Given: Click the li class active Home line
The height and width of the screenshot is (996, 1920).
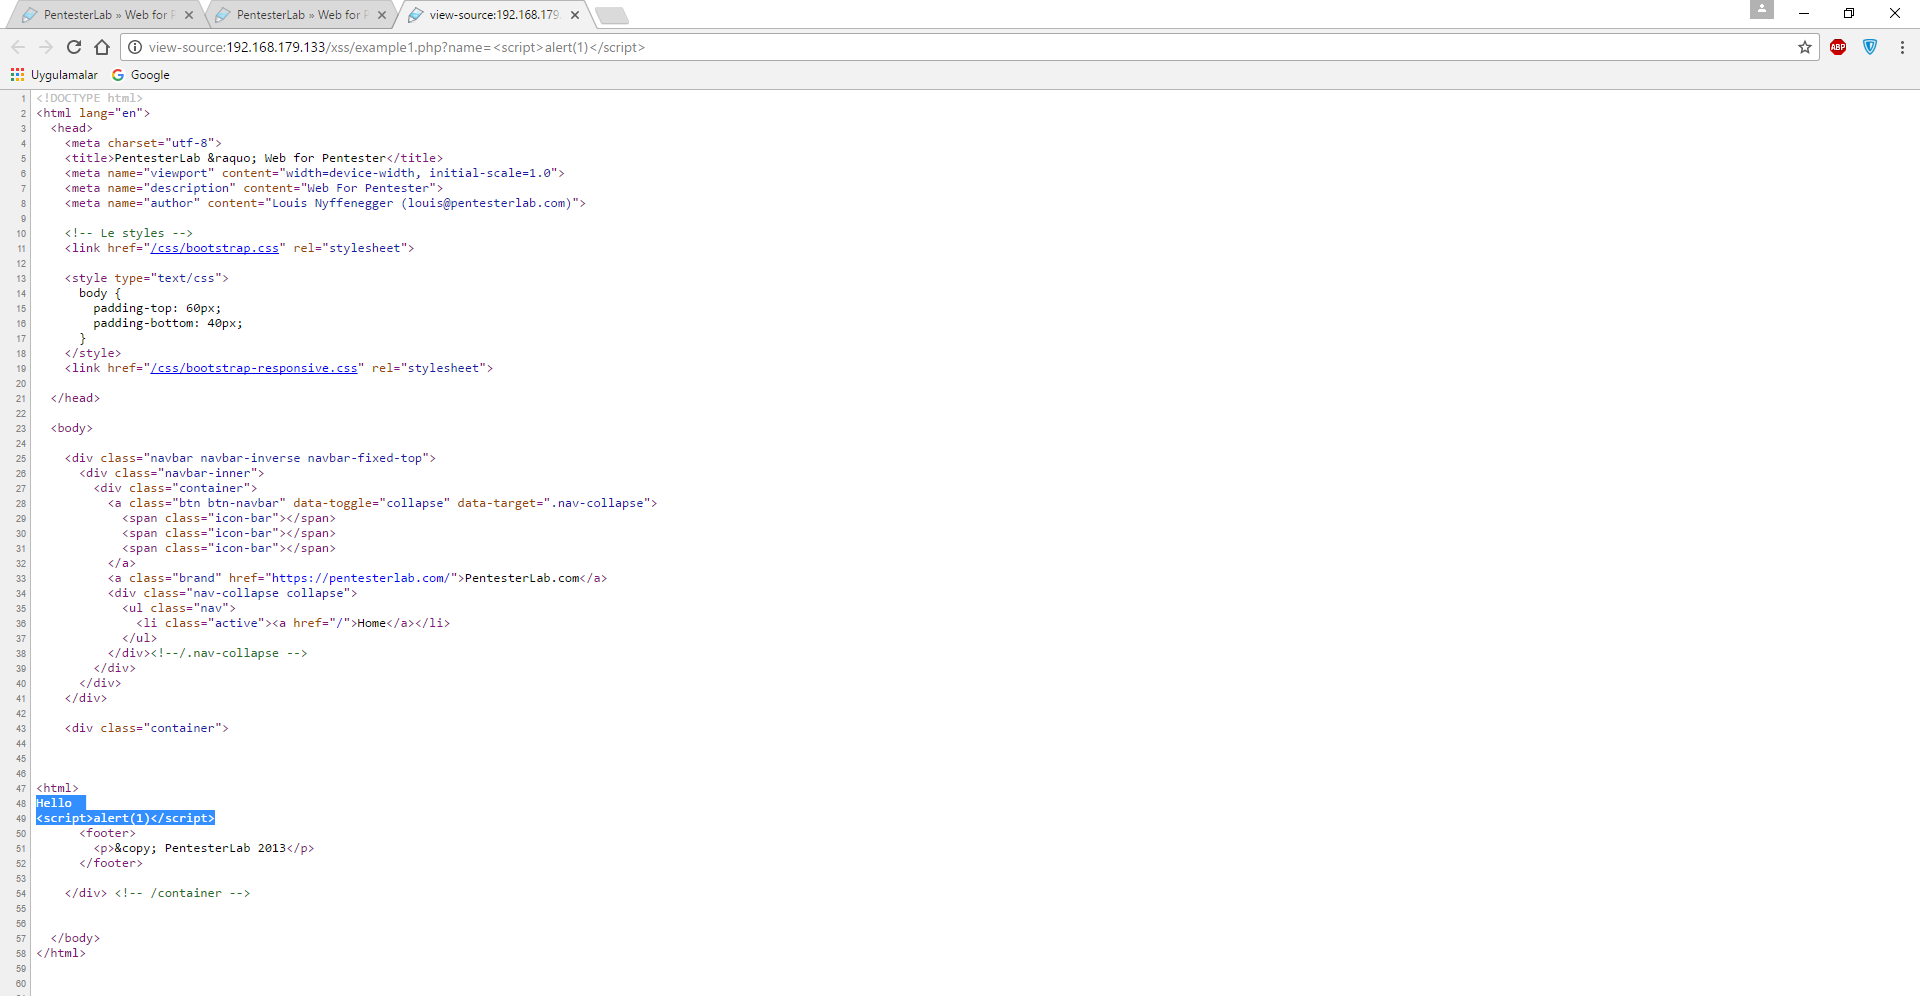Looking at the screenshot, I should click(294, 623).
